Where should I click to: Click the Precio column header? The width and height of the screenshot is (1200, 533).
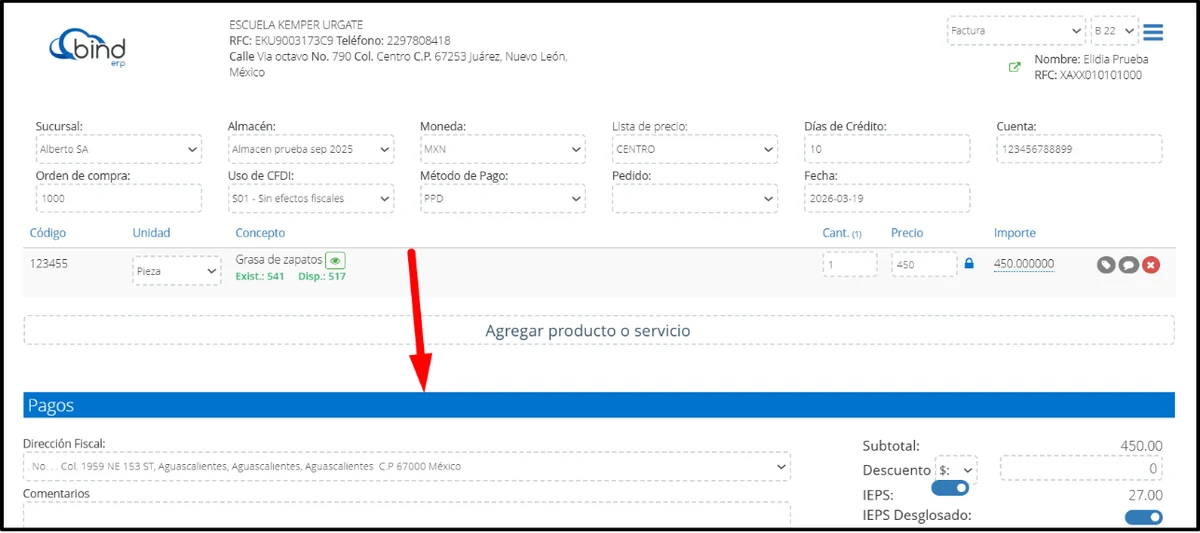click(x=907, y=233)
